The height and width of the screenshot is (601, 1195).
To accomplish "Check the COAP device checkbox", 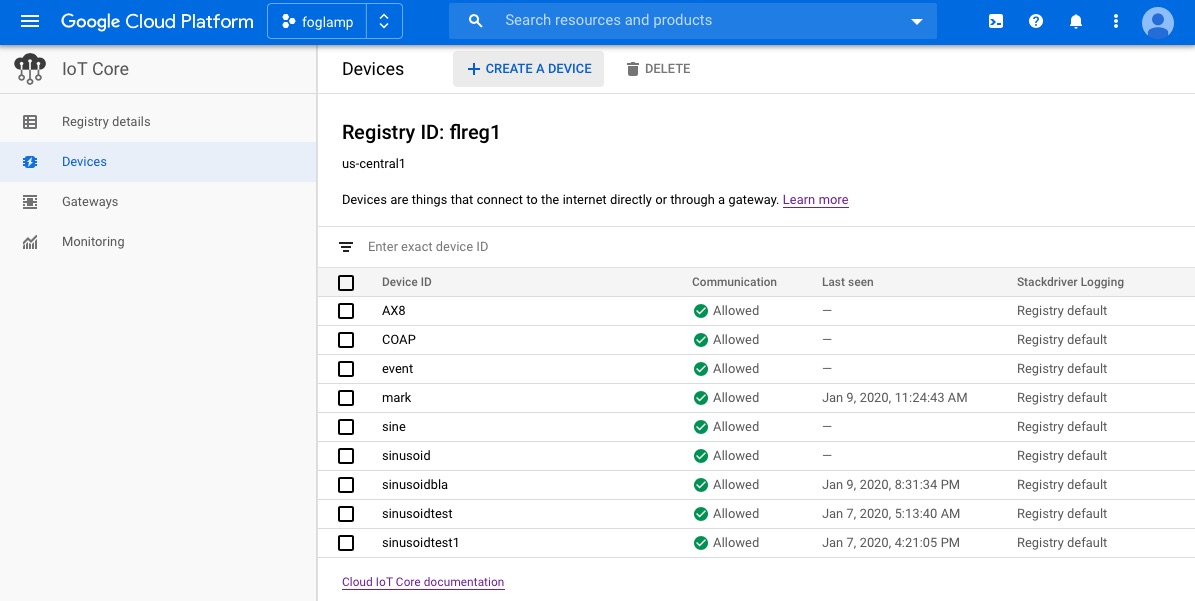I will (346, 340).
